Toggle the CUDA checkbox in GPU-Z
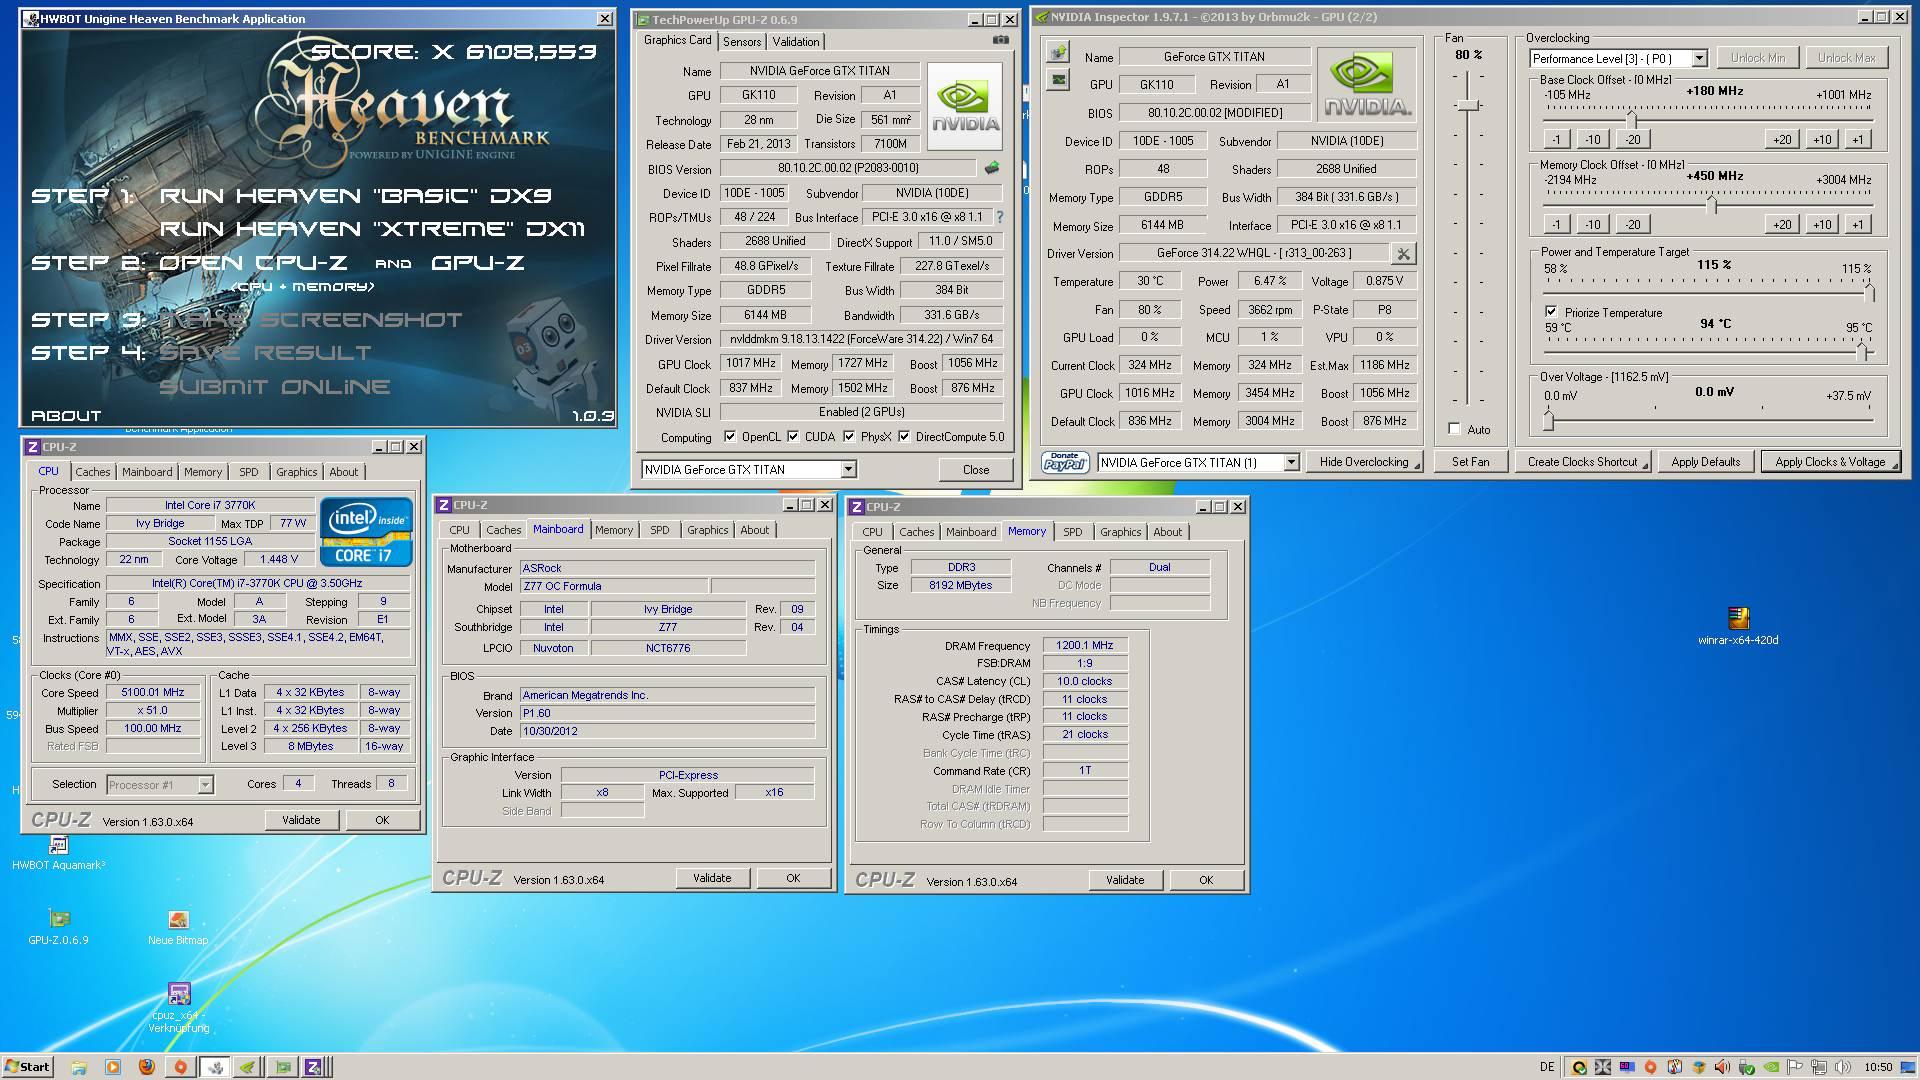This screenshot has width=1920, height=1080. 793,437
